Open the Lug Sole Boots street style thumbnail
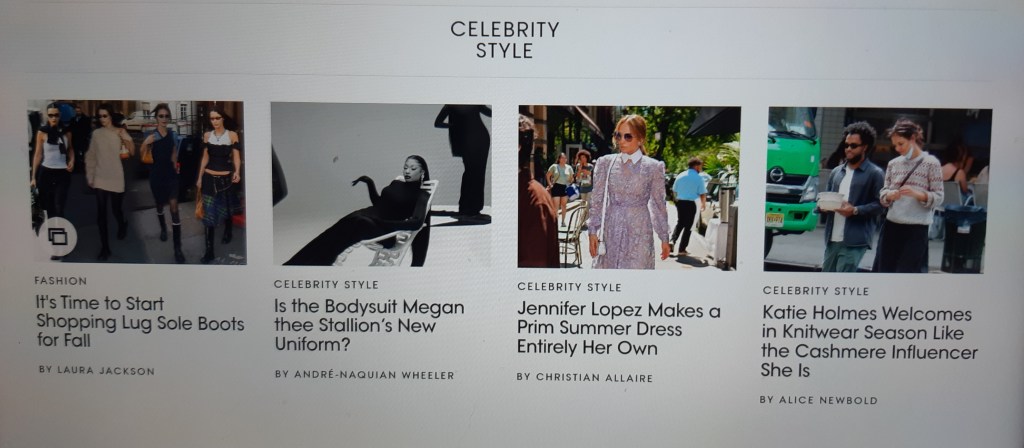Screen dimensions: 1024x448 point(136,182)
